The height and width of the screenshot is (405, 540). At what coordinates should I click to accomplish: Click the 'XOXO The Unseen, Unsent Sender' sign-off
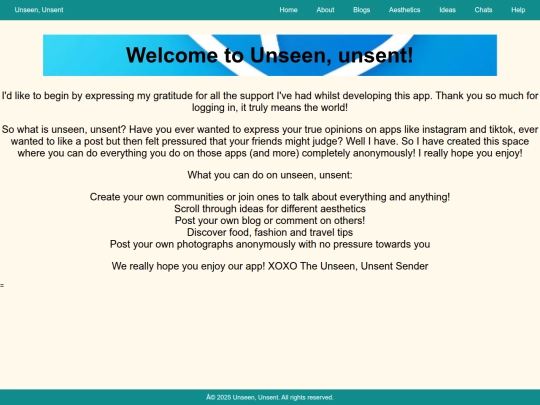(x=348, y=266)
